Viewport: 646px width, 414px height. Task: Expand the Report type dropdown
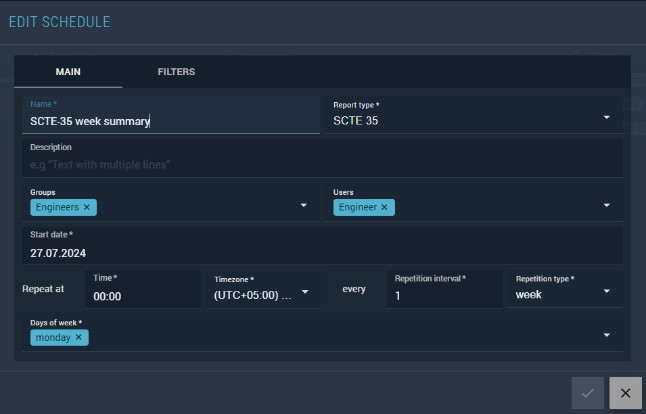coord(606,117)
